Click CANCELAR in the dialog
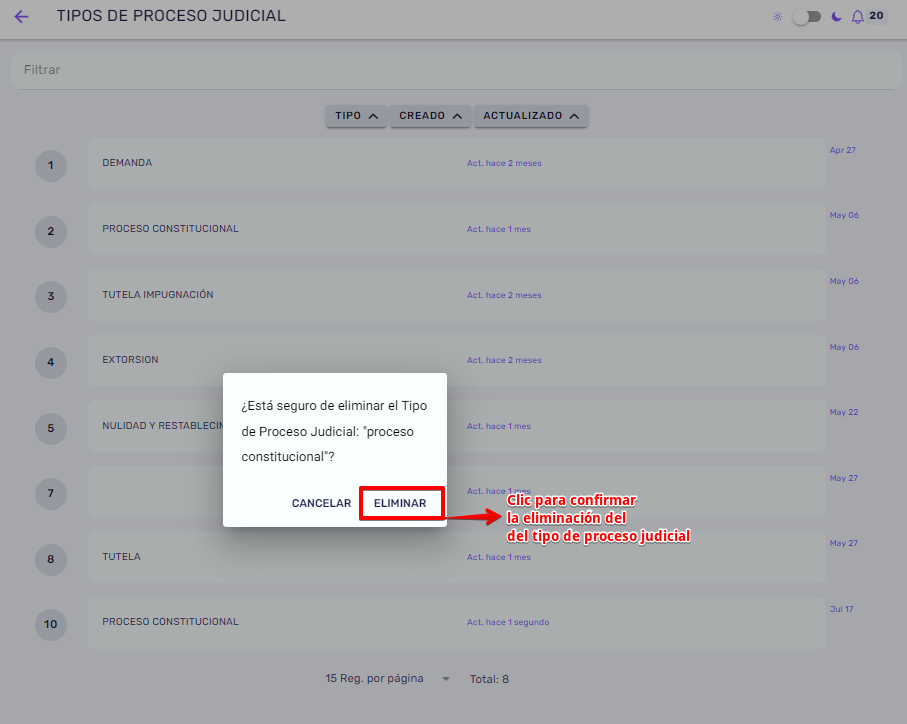Viewport: 907px width, 724px height. (321, 503)
